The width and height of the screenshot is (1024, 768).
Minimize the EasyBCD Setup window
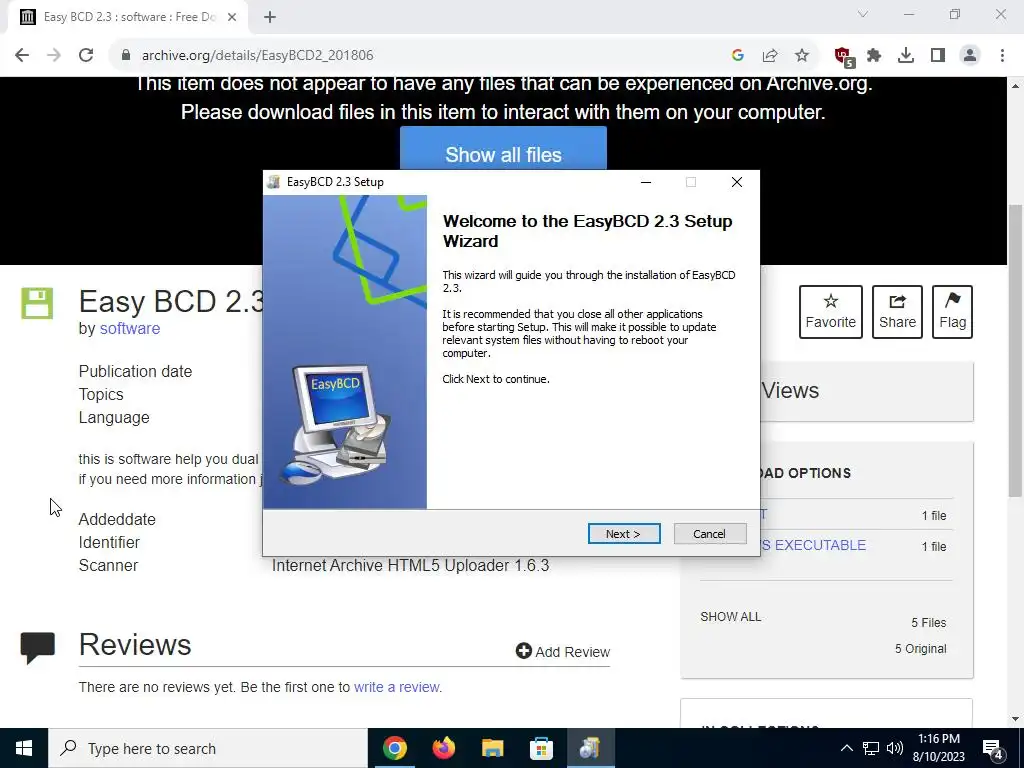(x=646, y=182)
